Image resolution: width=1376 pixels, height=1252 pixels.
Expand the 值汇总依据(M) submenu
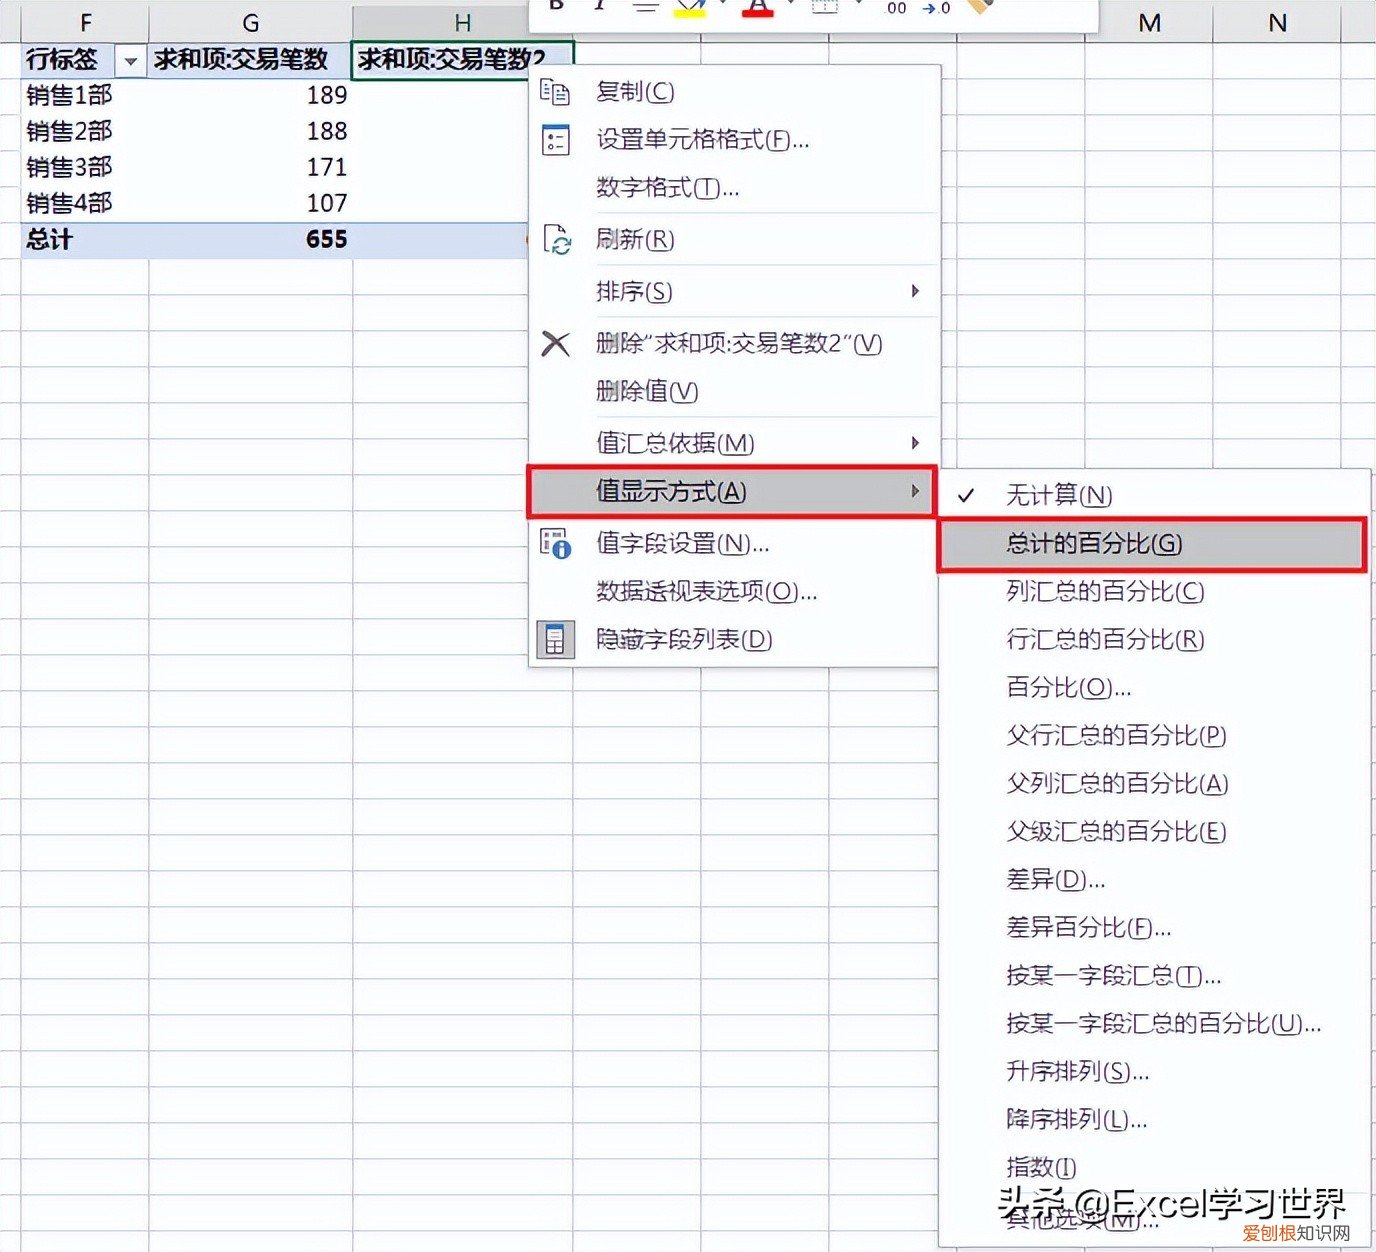pos(913,443)
